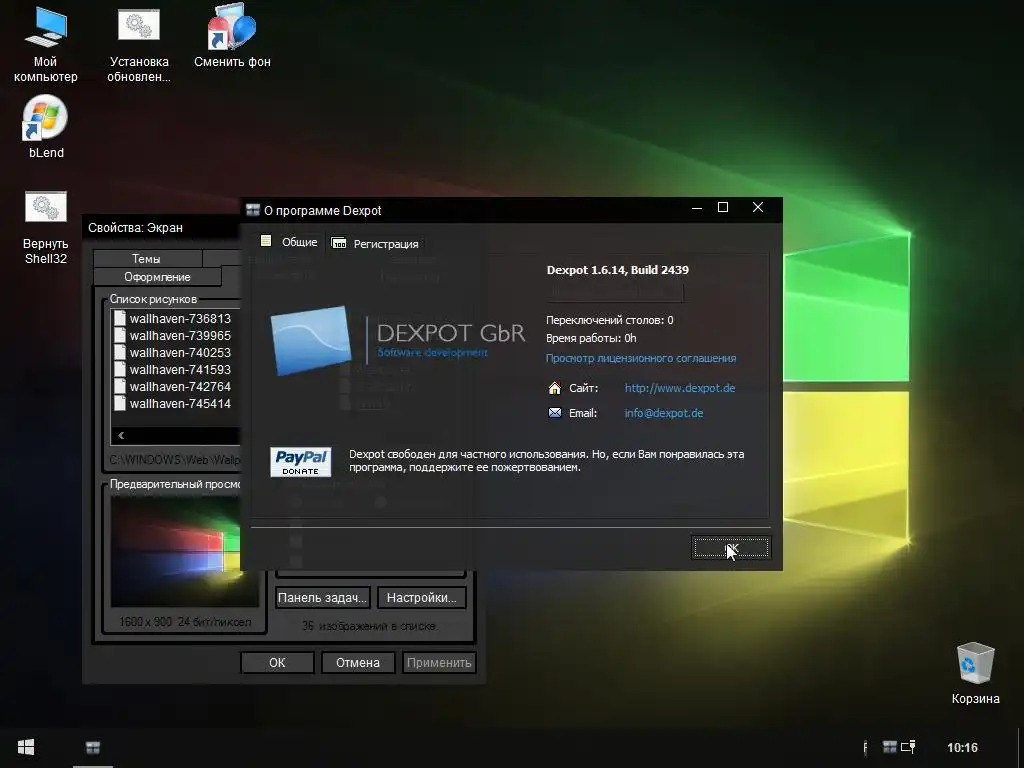Minimize the О программе Dexpot window
Screen dimensions: 1024x768
(x=697, y=208)
